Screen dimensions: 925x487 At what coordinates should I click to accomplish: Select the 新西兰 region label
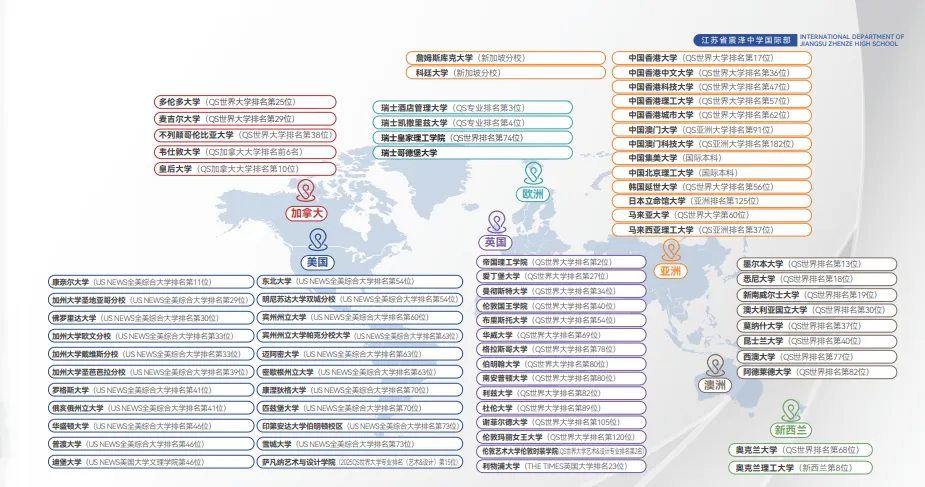[790, 430]
